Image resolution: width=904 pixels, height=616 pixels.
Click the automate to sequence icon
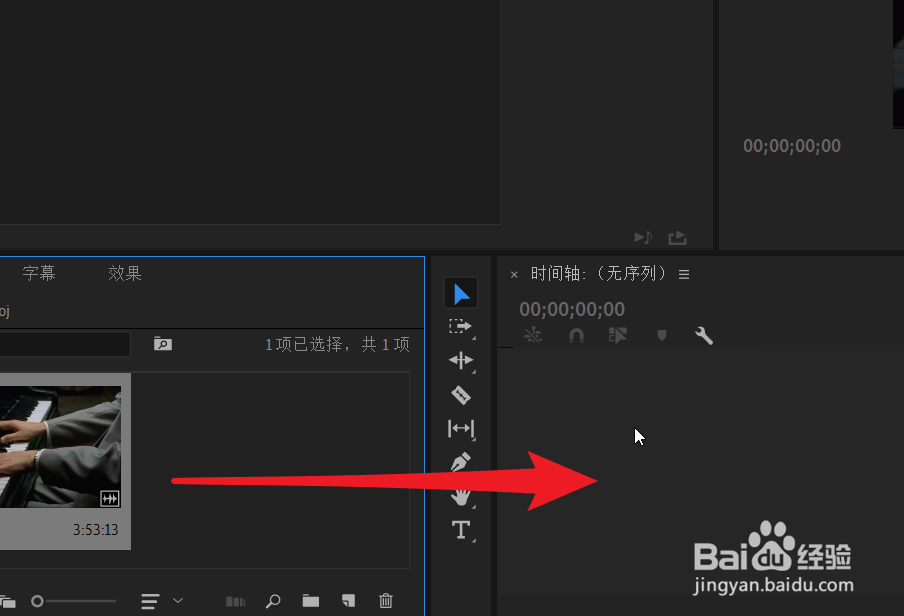[235, 602]
